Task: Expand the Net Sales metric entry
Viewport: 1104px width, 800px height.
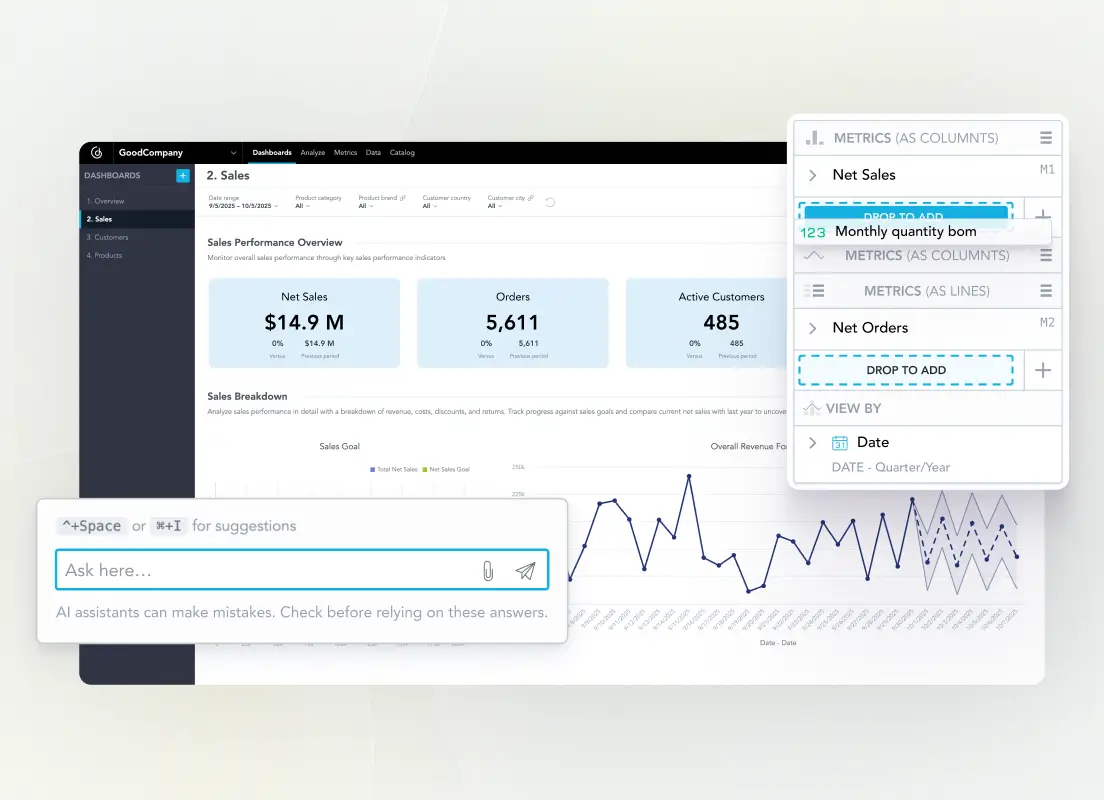Action: click(811, 175)
